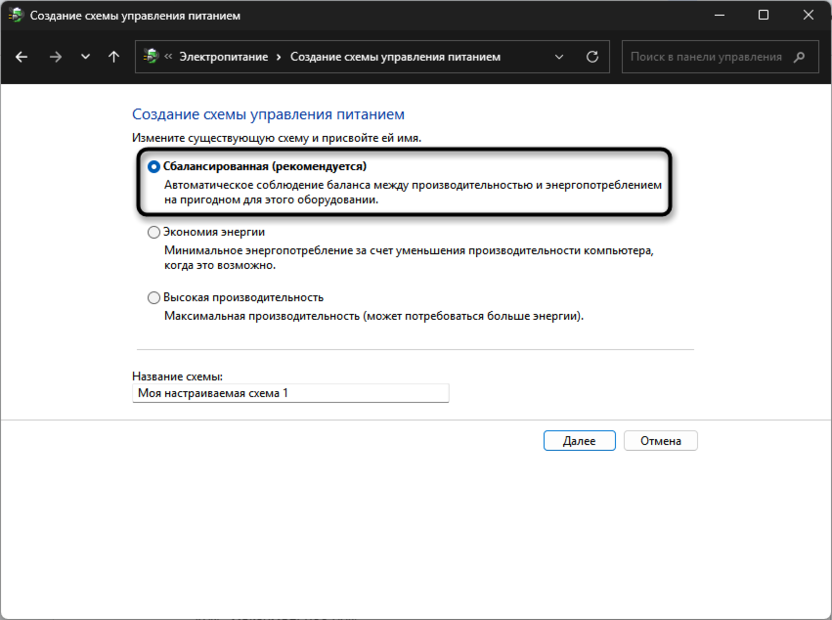Click the Forward navigation arrow

point(55,57)
